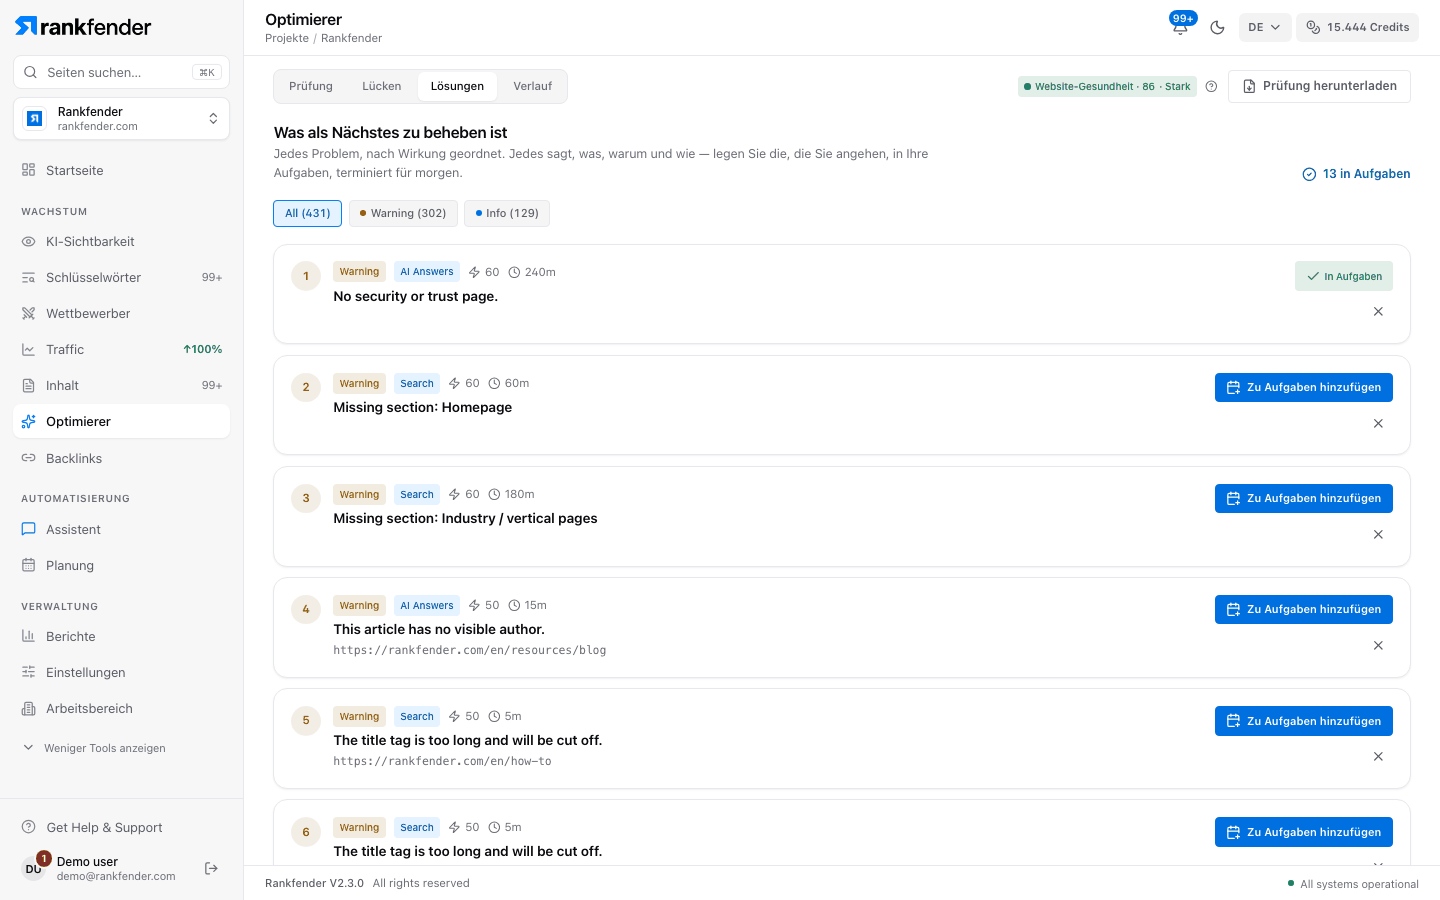Select the Lösungen tab
Image resolution: width=1440 pixels, height=900 pixels.
pyautogui.click(x=457, y=86)
